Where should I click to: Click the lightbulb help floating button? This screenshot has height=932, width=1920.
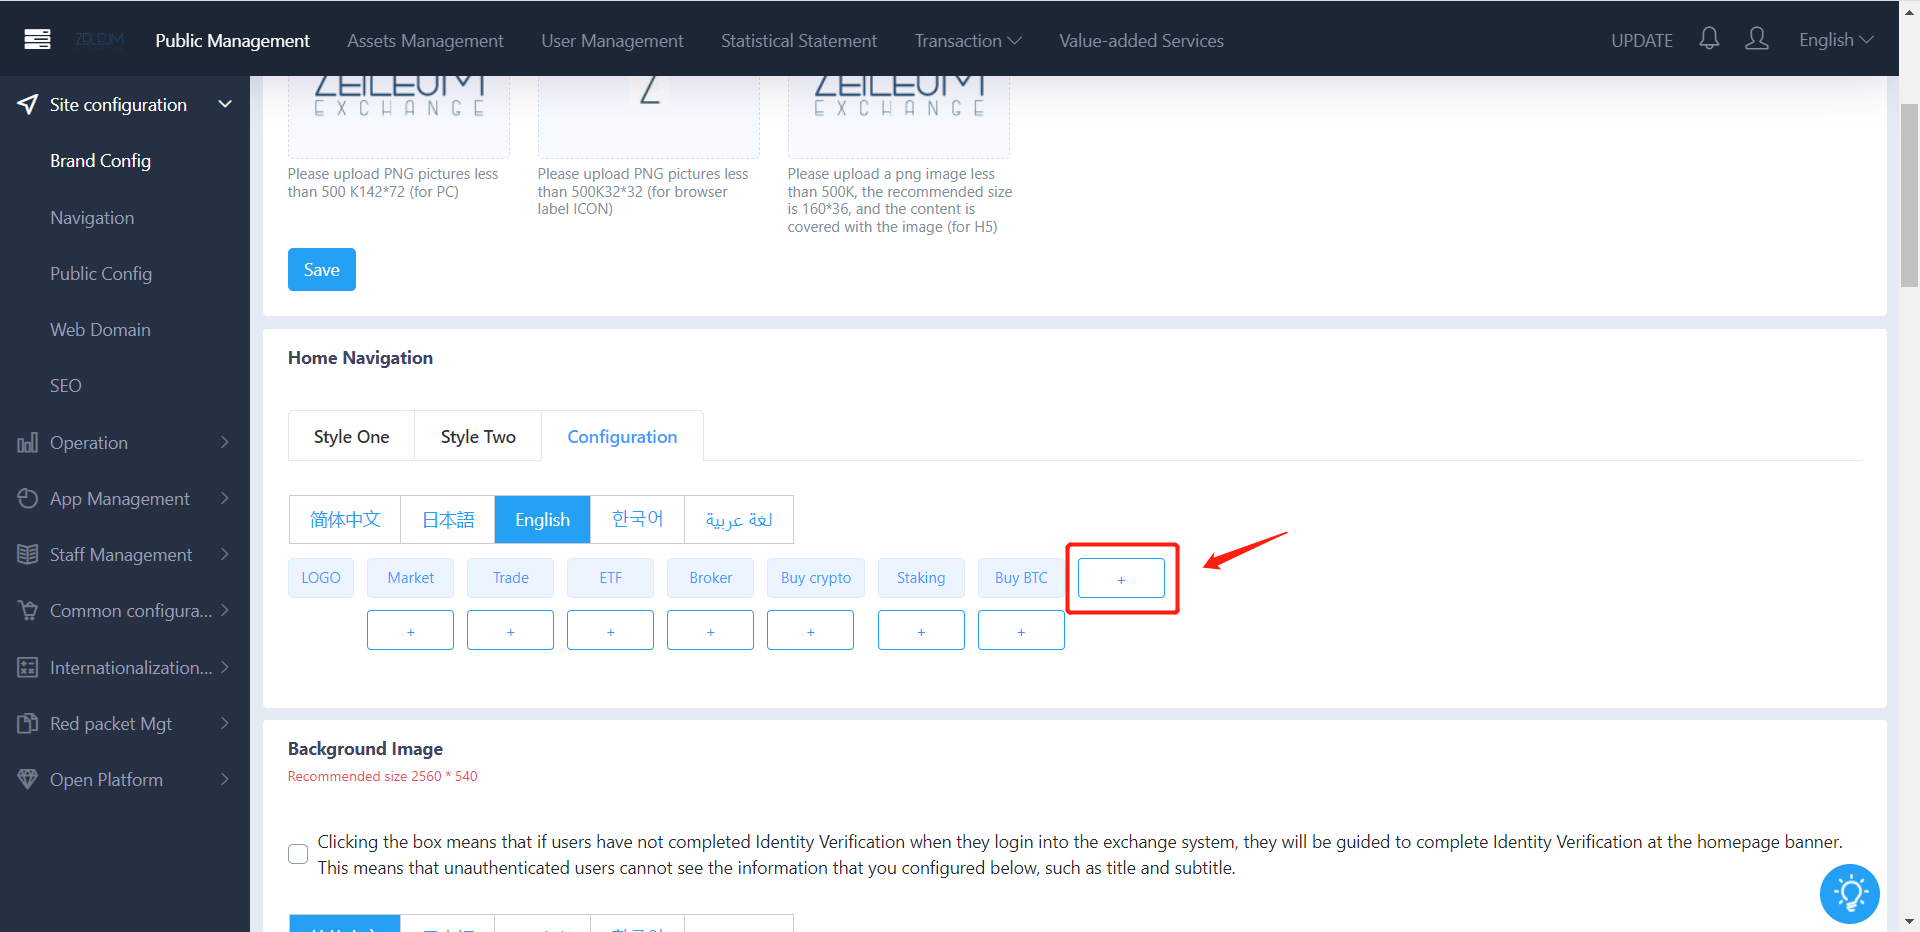[x=1850, y=893]
